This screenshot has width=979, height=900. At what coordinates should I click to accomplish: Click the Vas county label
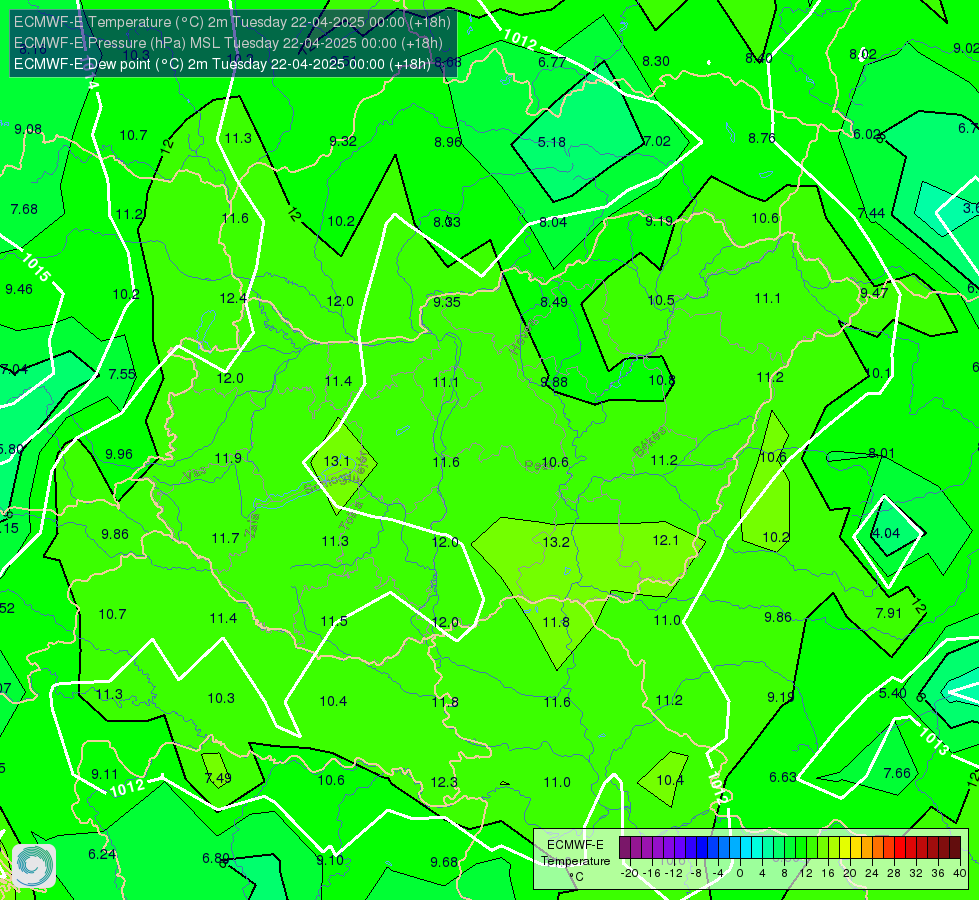195,474
